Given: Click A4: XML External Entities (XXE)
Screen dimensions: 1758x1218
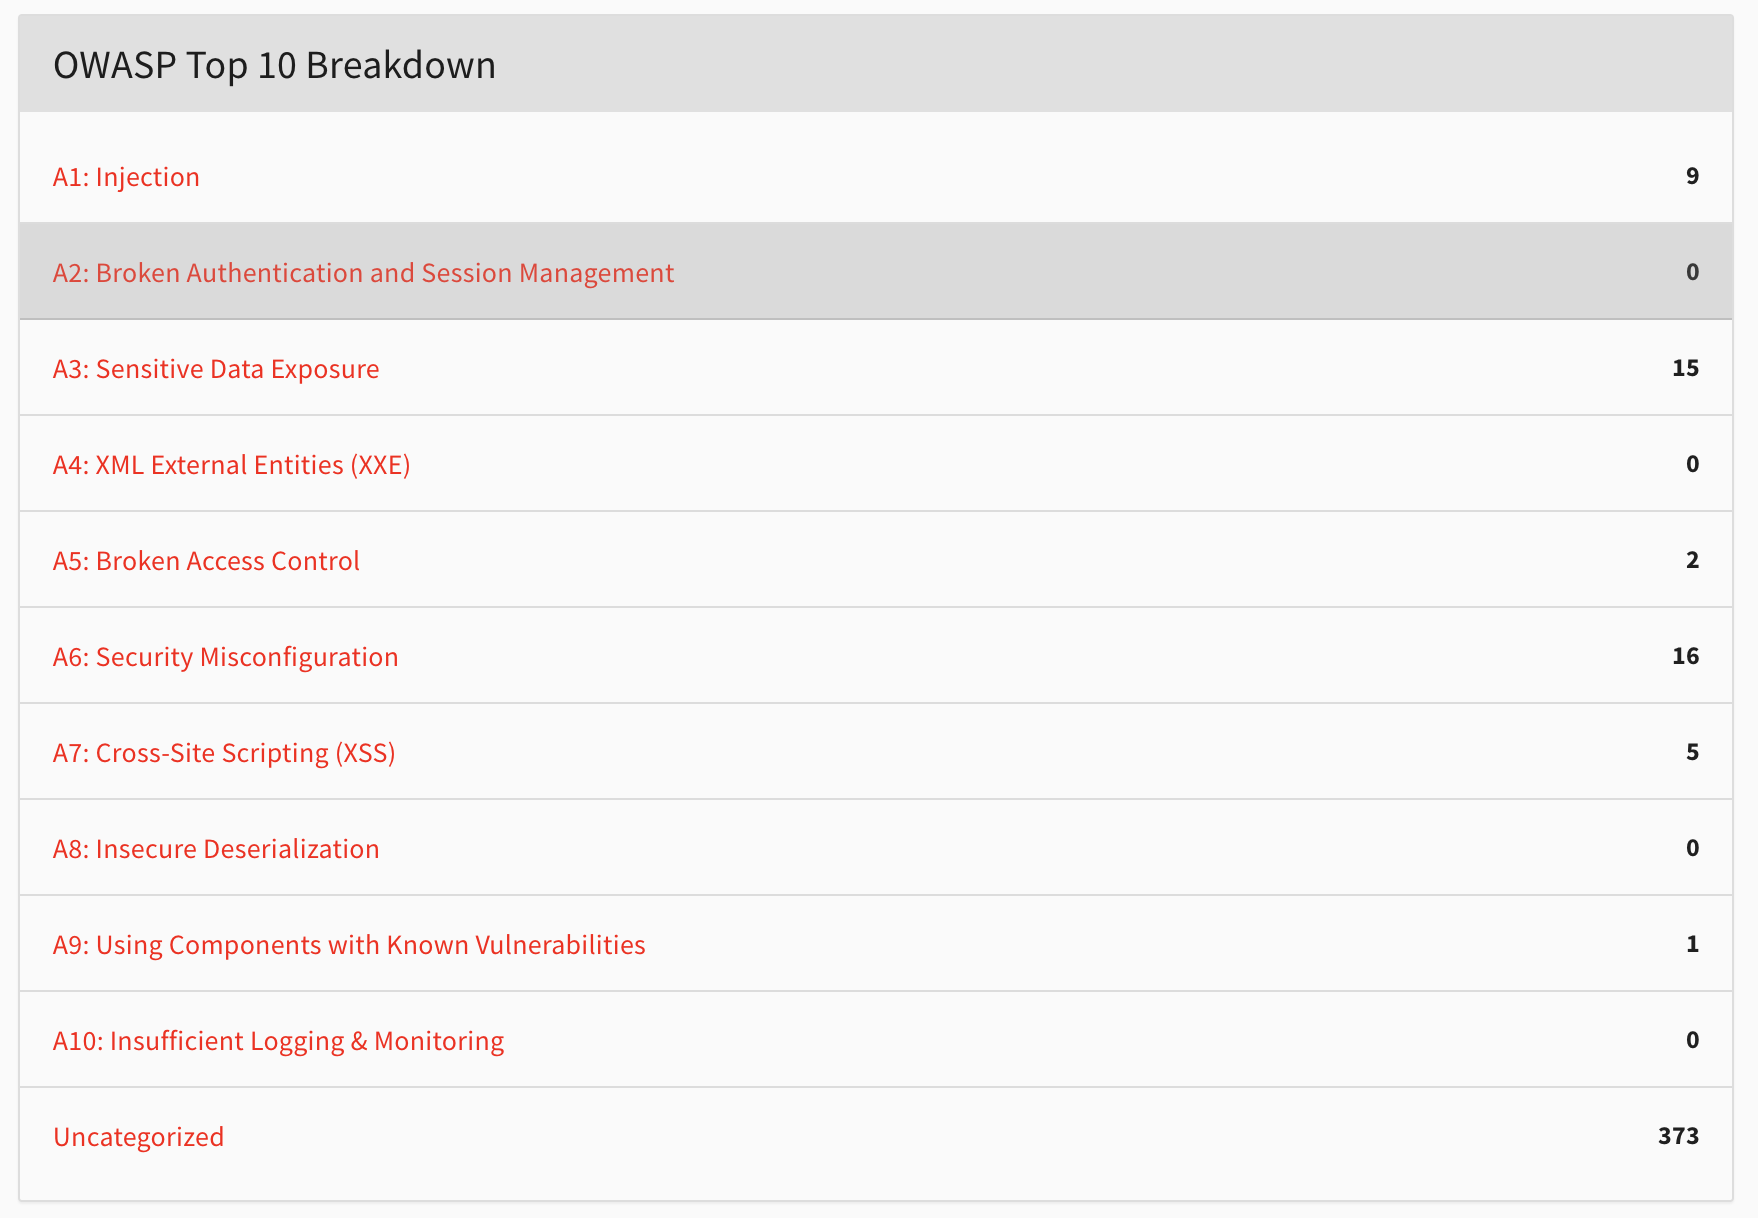Looking at the screenshot, I should [x=231, y=465].
